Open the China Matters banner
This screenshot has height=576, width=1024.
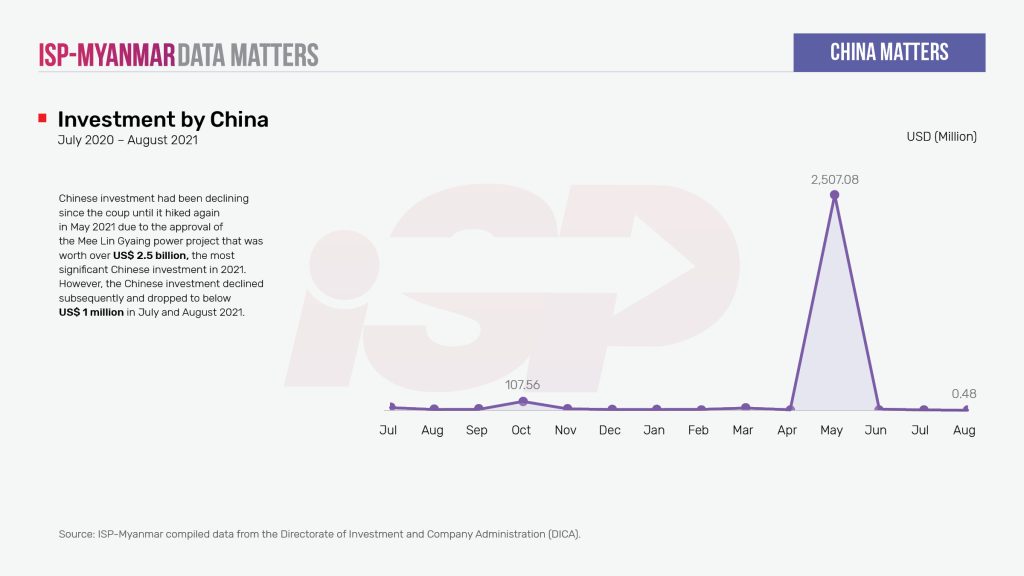pyautogui.click(x=889, y=53)
